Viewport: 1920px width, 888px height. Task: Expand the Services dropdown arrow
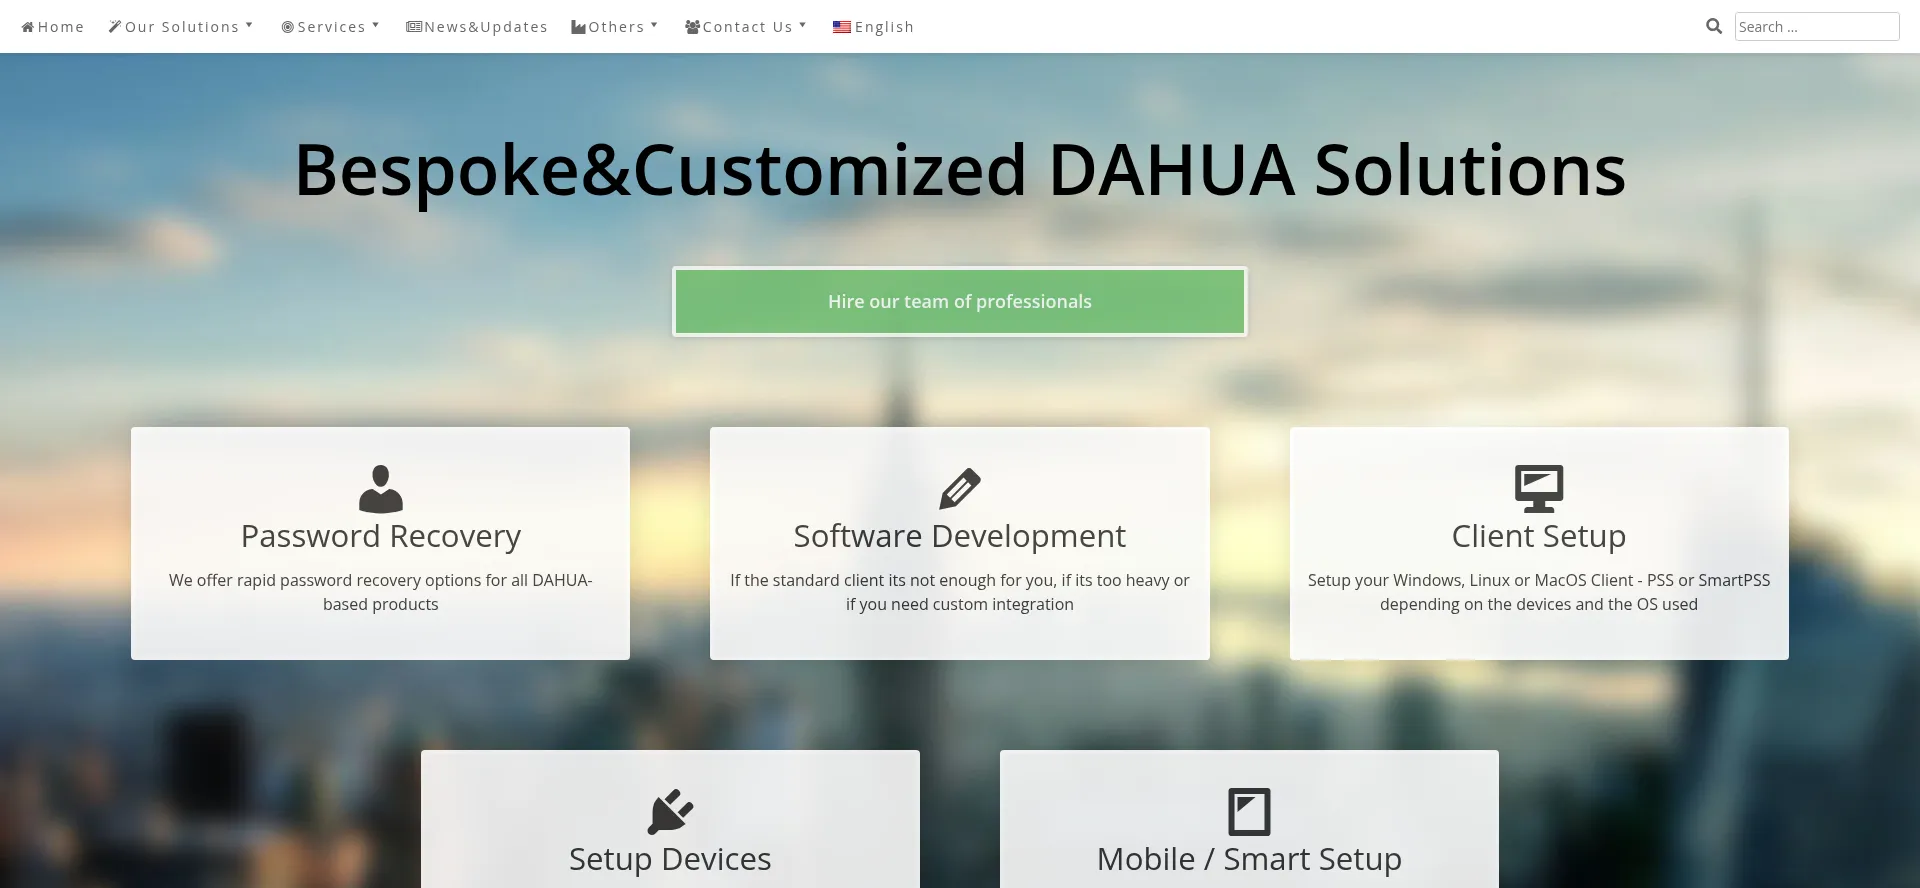(376, 25)
